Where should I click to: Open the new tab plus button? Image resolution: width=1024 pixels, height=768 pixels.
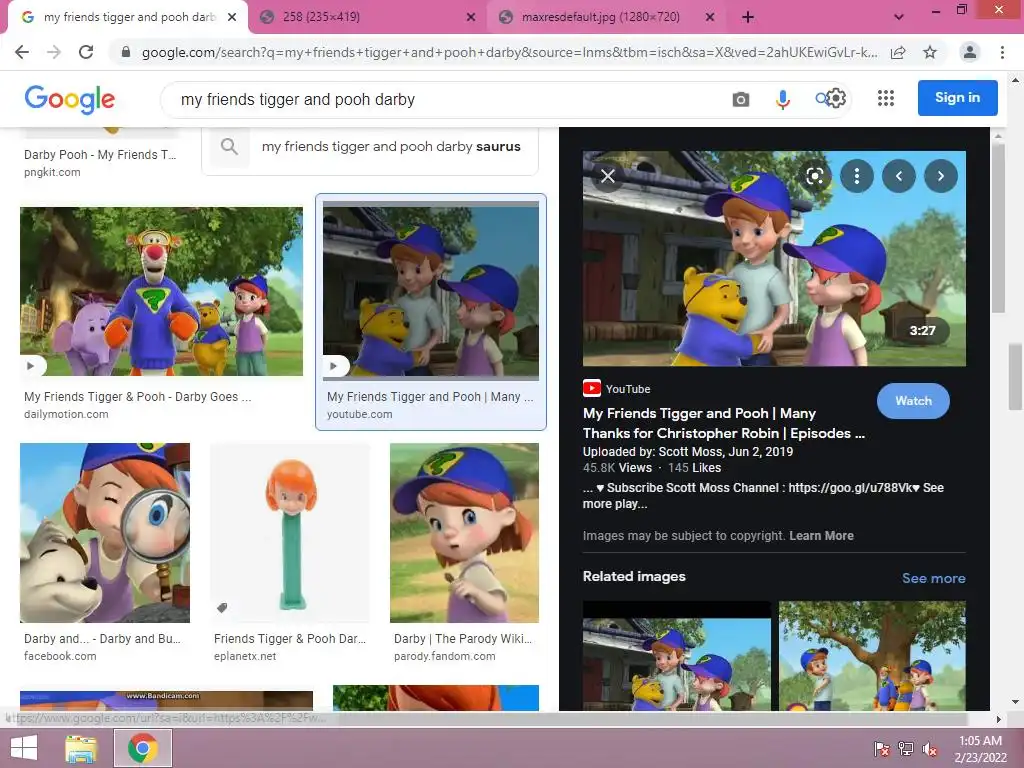[x=748, y=17]
